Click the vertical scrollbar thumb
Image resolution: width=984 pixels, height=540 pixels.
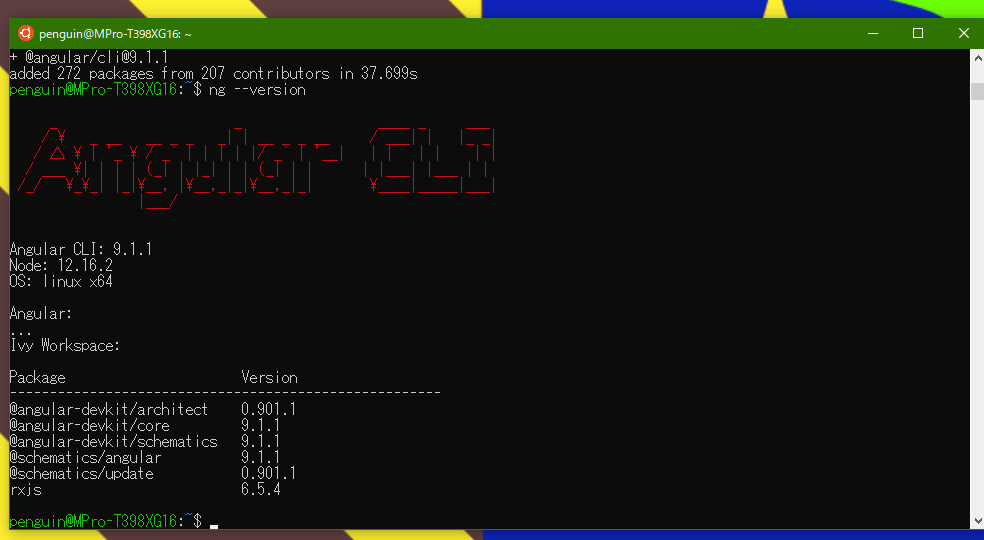(977, 91)
